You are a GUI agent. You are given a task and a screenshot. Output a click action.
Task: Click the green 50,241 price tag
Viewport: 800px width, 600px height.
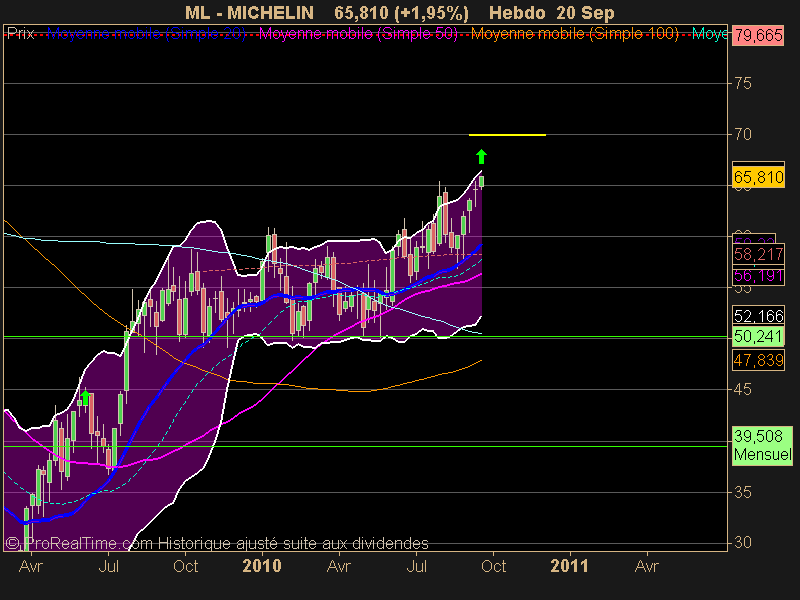(758, 336)
